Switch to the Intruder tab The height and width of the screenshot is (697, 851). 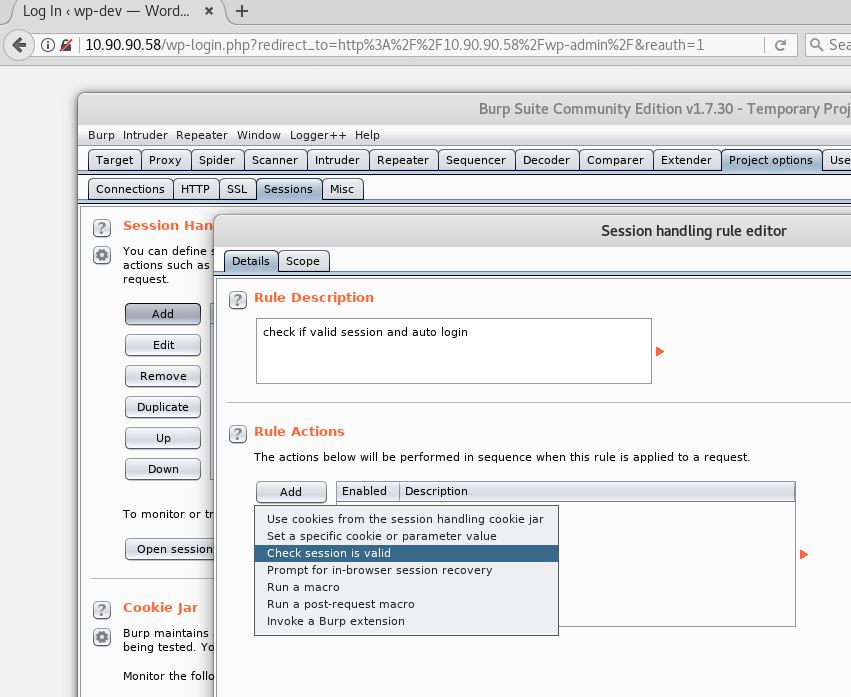coord(337,160)
